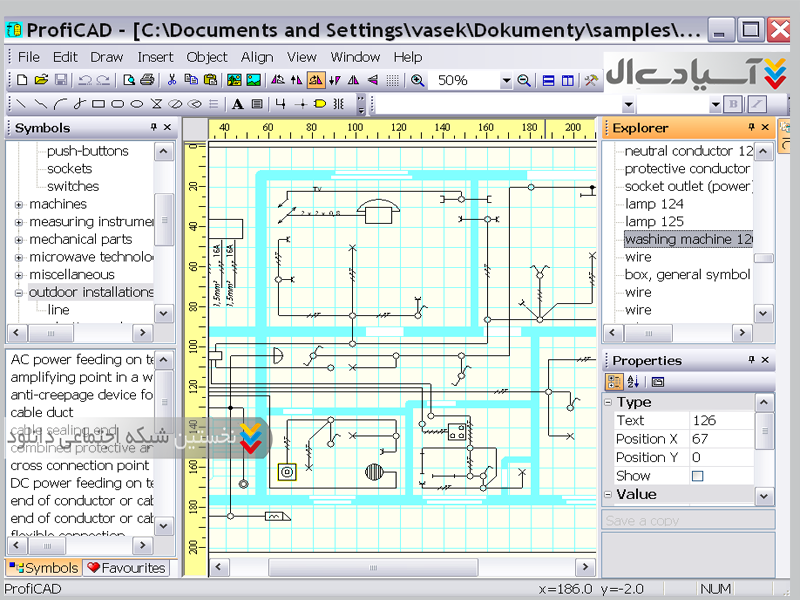Viewport: 800px width, 600px height.
Task: Open the 50% zoom level dropdown
Action: tap(506, 80)
